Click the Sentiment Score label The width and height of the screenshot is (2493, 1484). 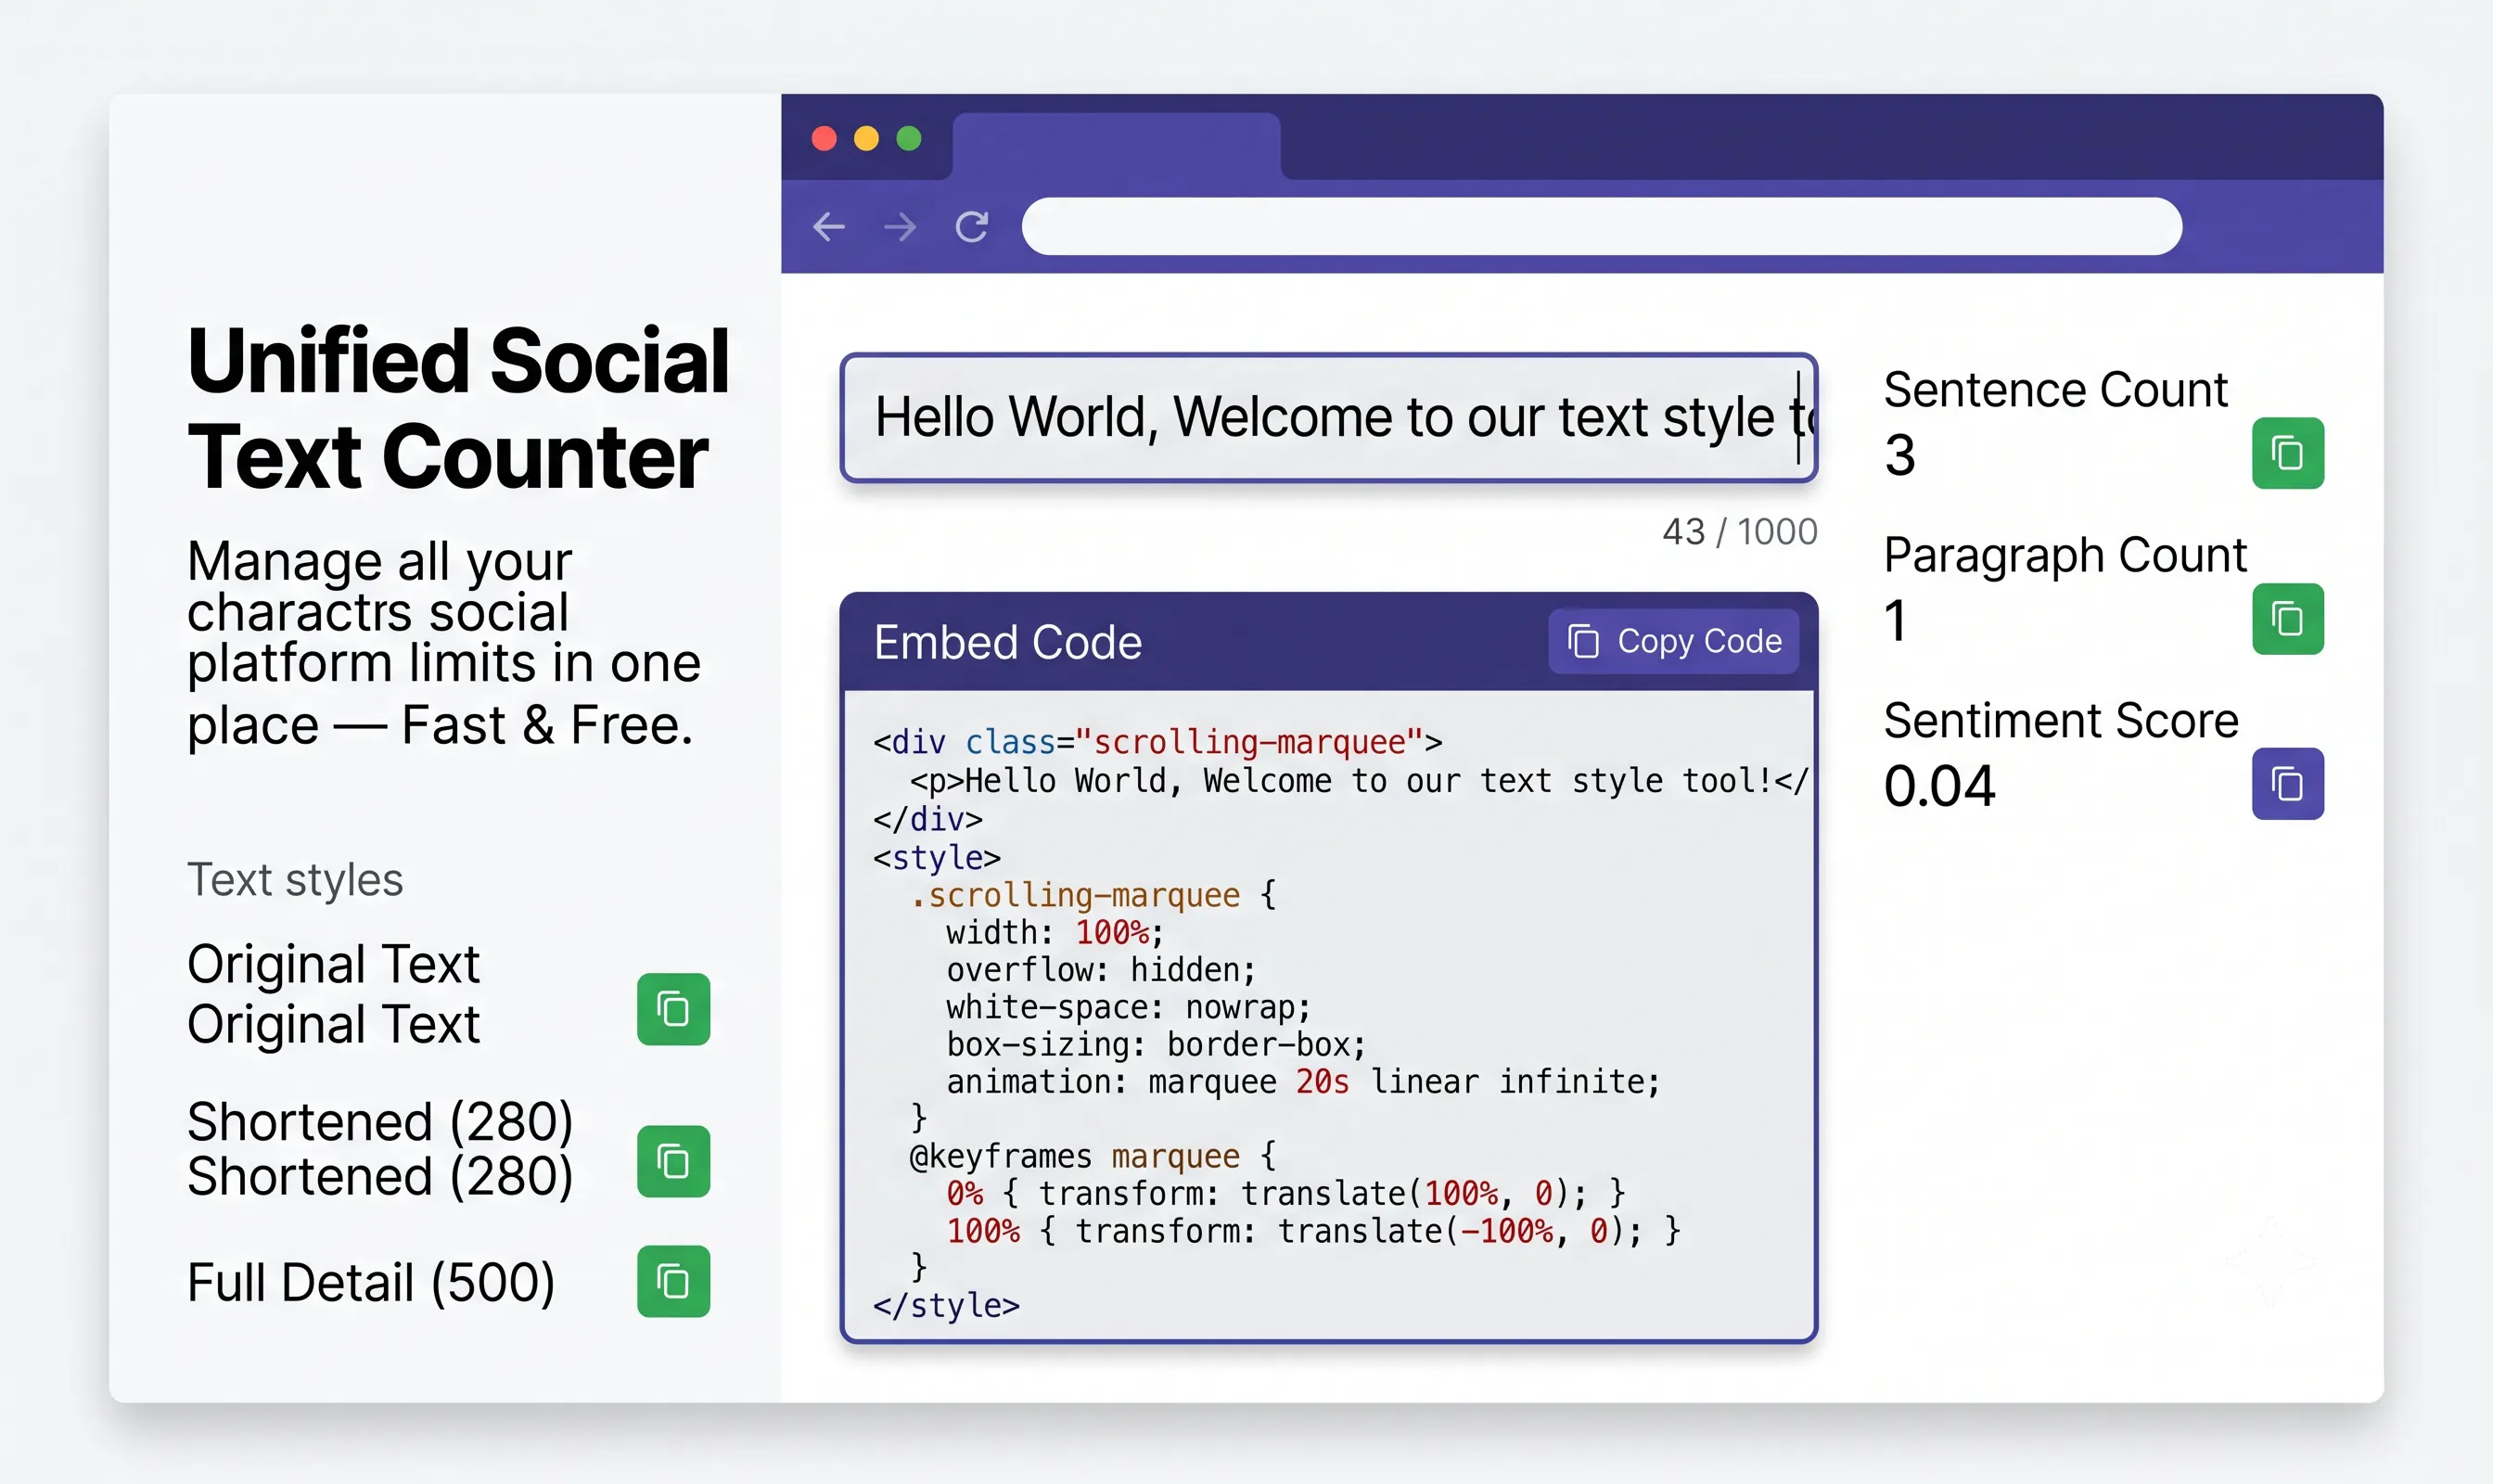tap(2060, 721)
